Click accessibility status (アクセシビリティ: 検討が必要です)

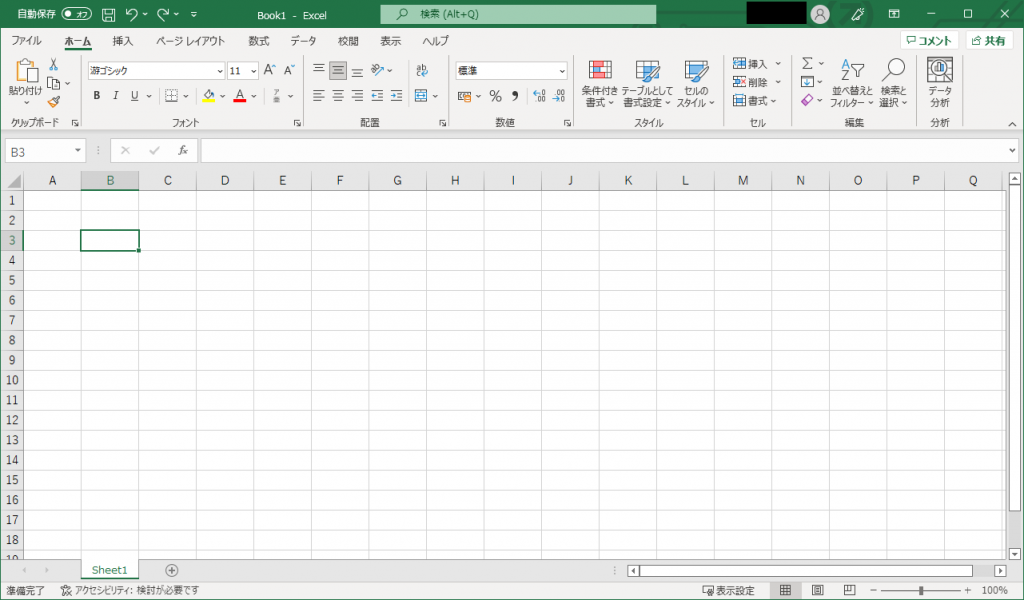point(130,590)
